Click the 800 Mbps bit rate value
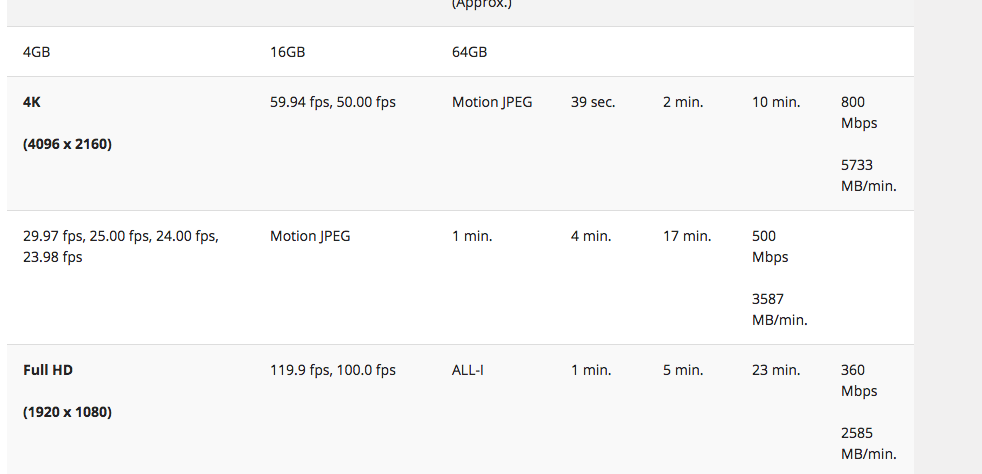Image resolution: width=982 pixels, height=474 pixels. pyautogui.click(x=859, y=112)
